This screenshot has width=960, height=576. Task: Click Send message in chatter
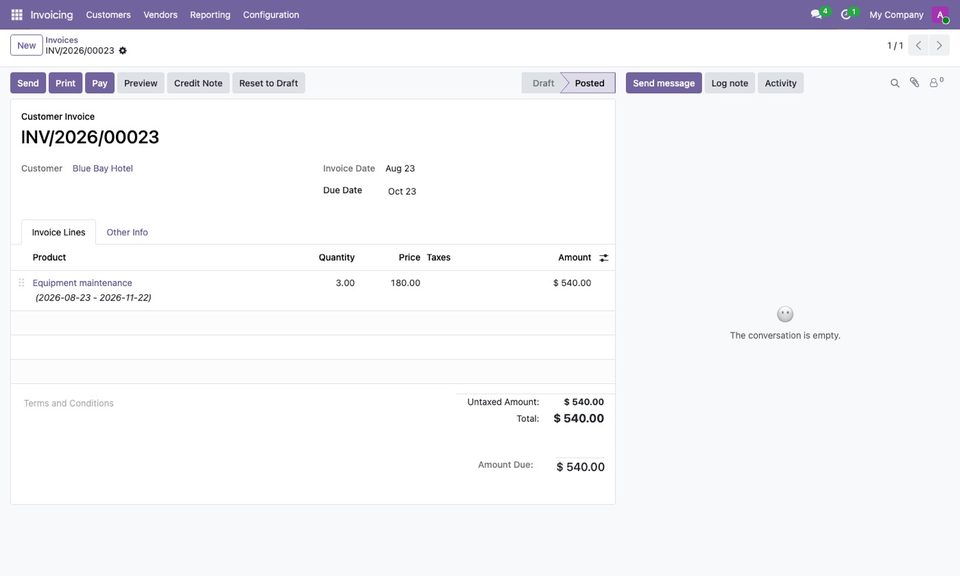click(x=664, y=83)
